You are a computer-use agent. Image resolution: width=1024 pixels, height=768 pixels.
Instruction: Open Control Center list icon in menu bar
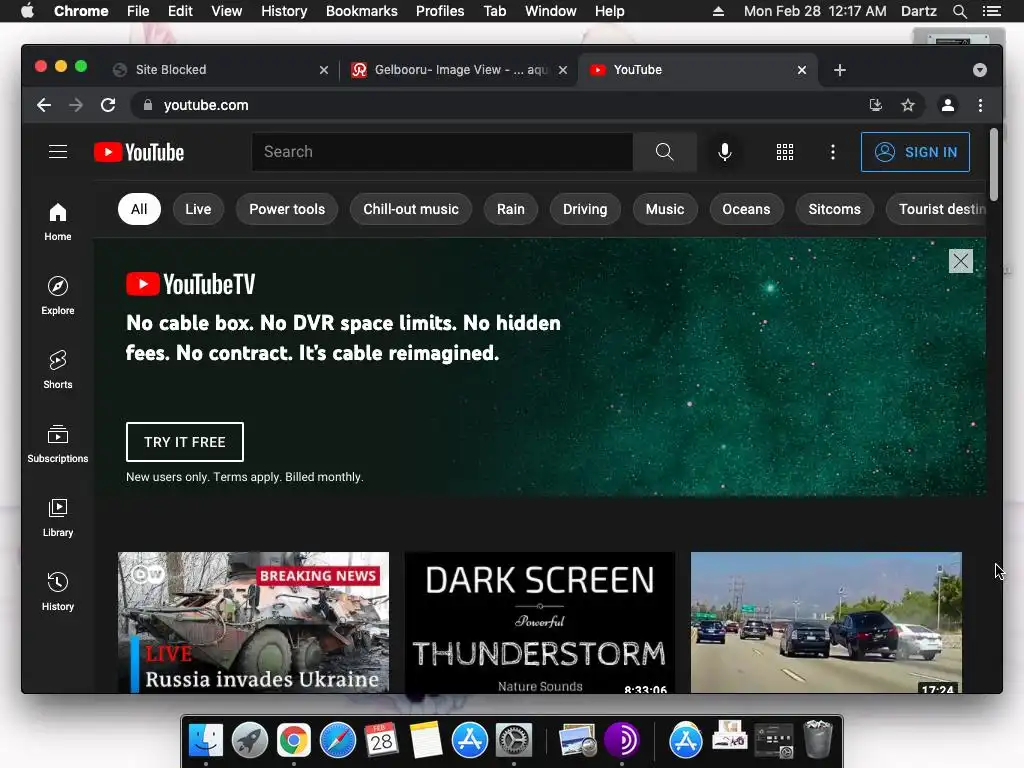(991, 11)
